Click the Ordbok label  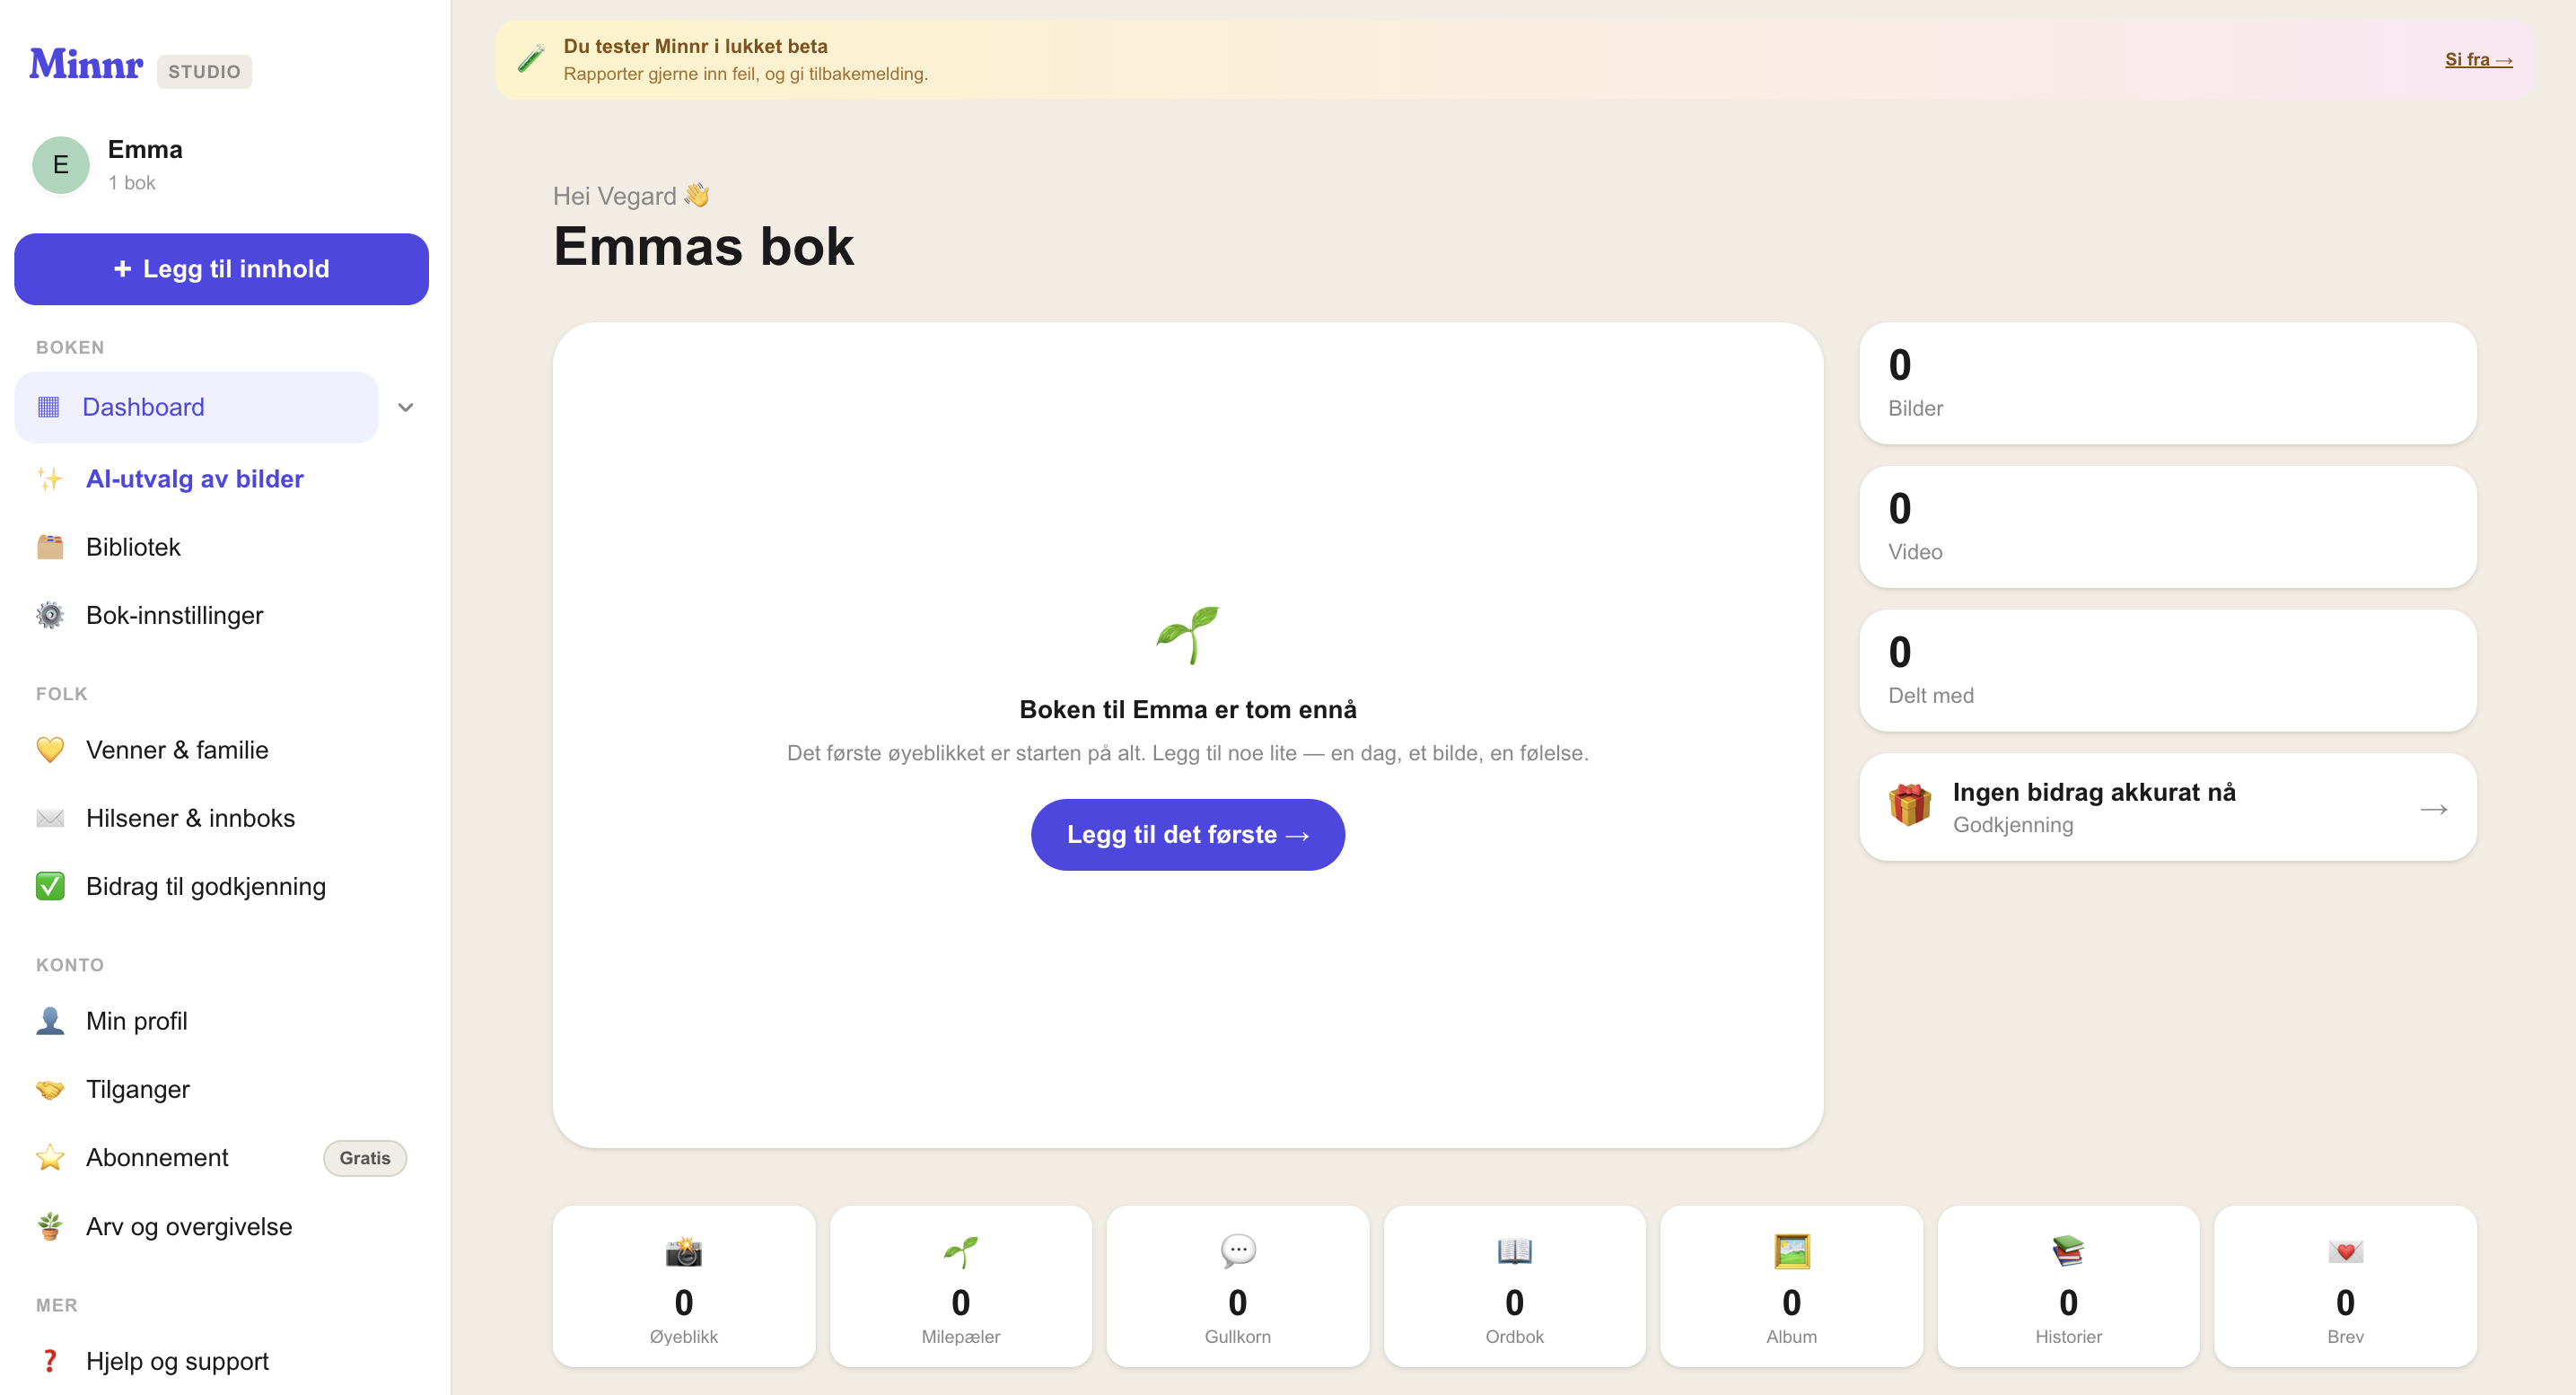click(1515, 1337)
